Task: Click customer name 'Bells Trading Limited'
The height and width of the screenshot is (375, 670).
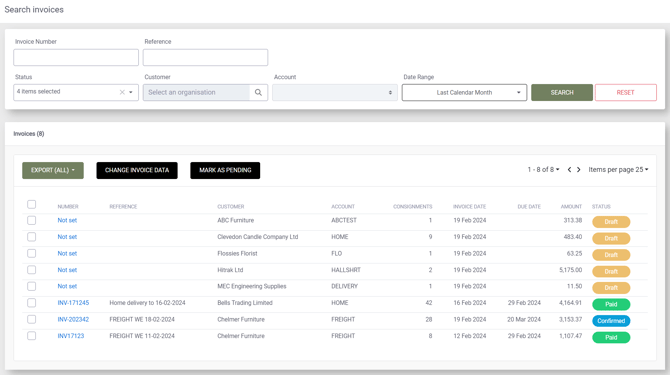Action: (245, 303)
